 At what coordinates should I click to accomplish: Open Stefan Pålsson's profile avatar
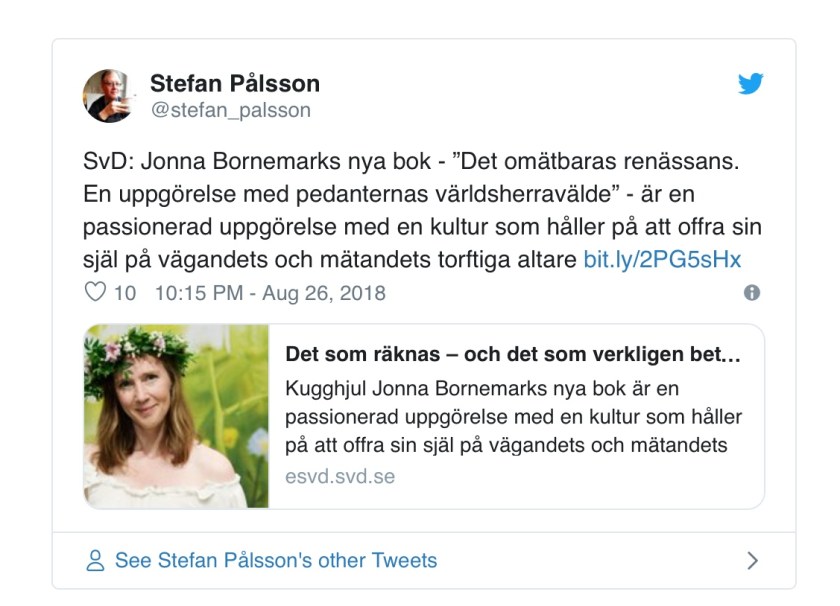pyautogui.click(x=109, y=96)
